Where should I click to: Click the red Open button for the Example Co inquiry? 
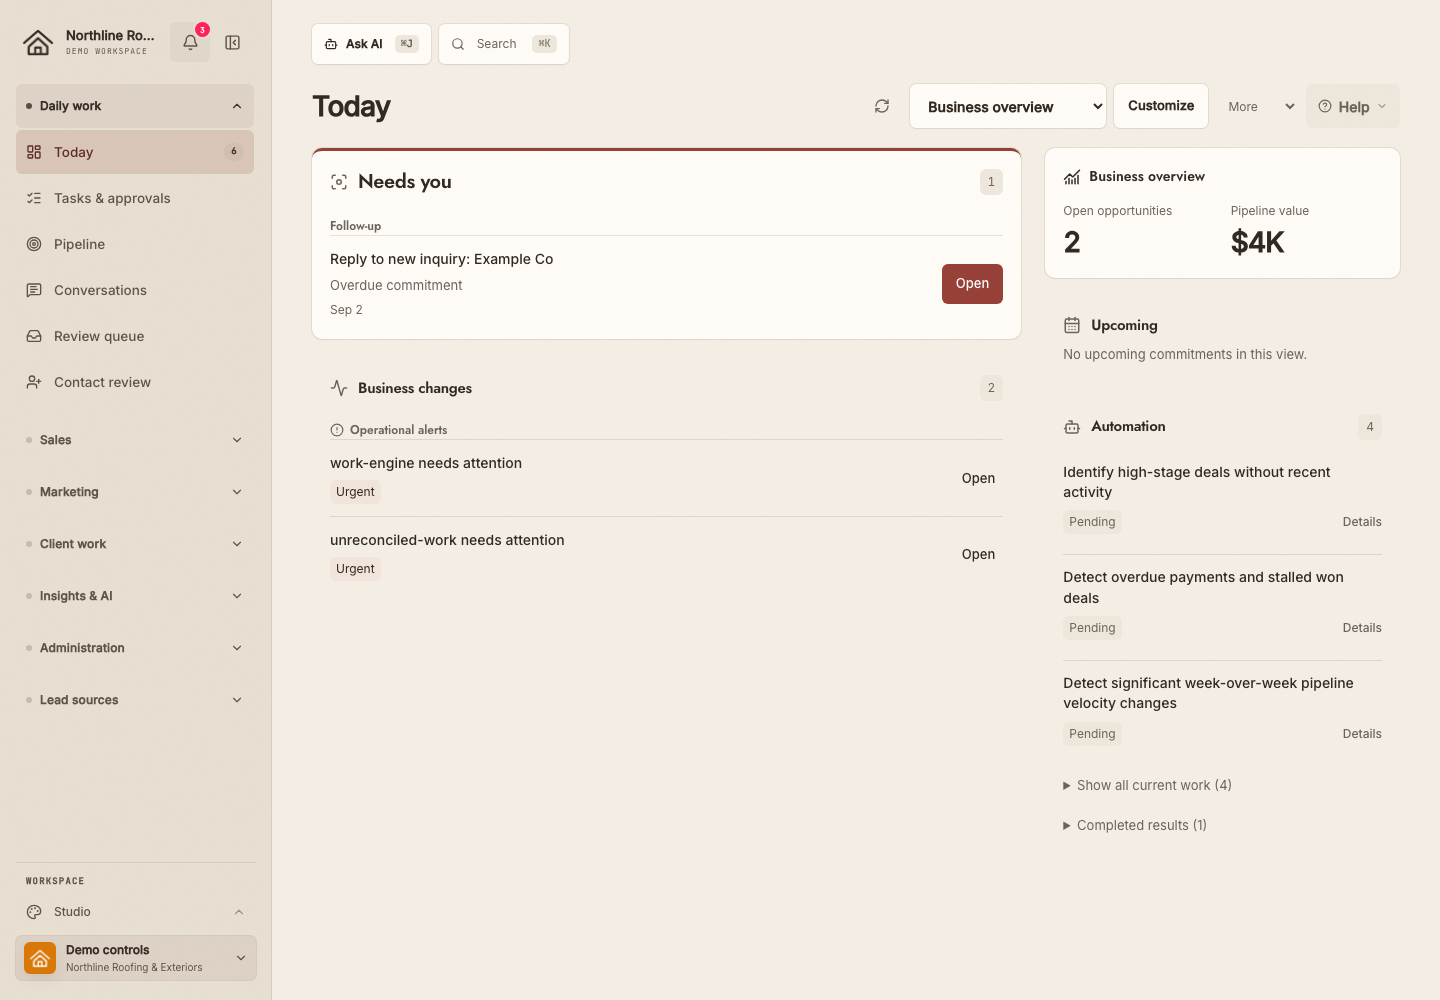[x=972, y=284]
